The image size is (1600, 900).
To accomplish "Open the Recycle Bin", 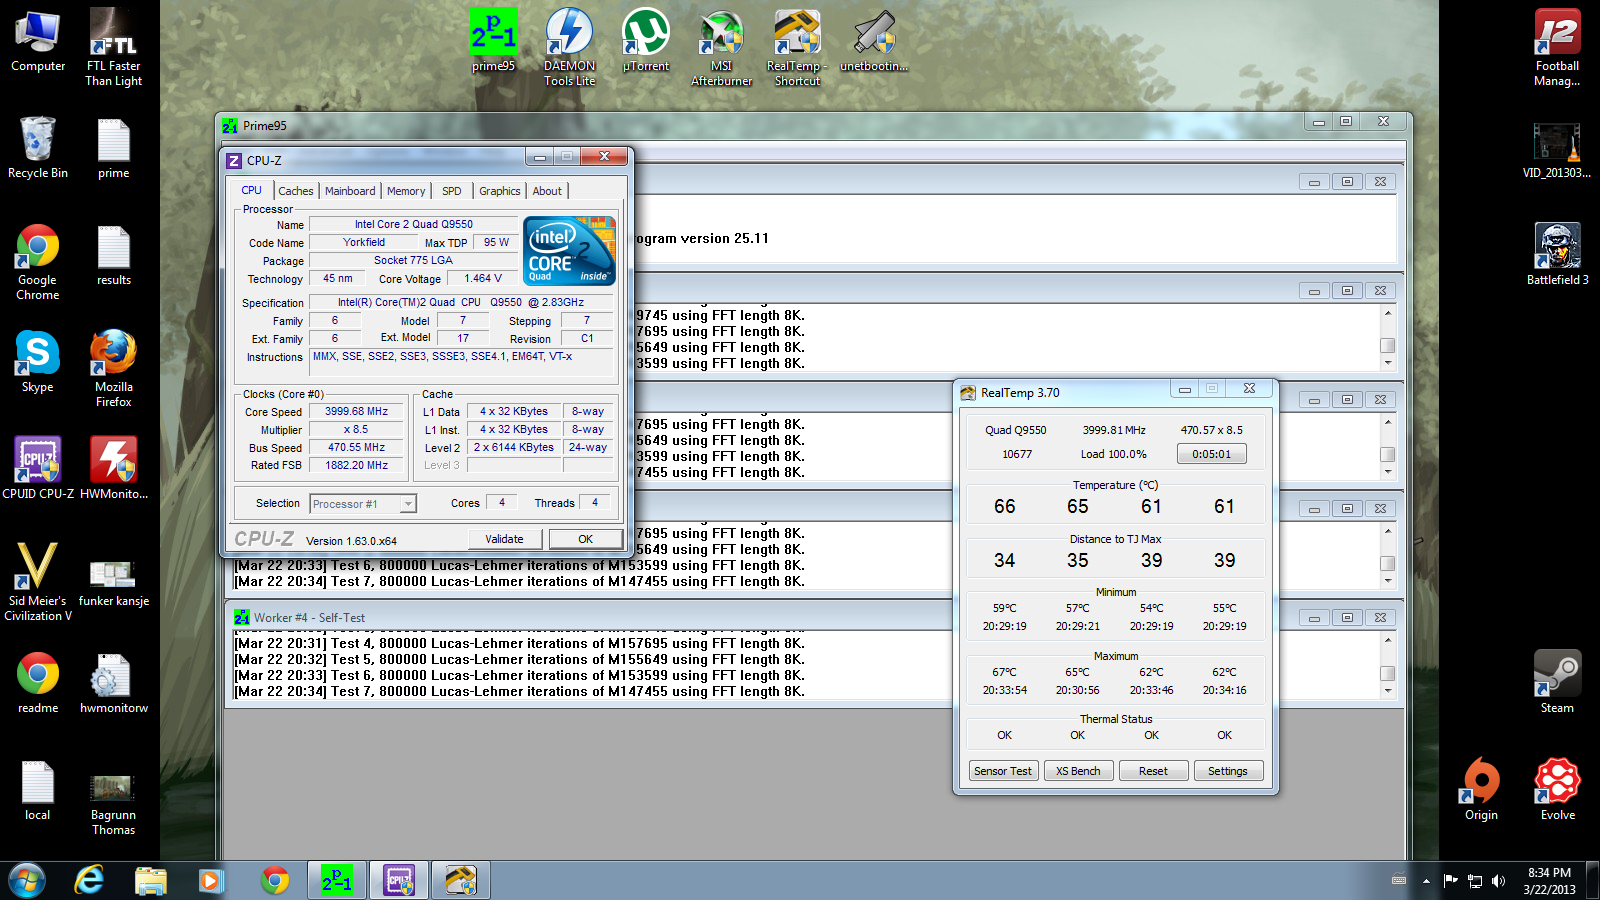I will [38, 148].
